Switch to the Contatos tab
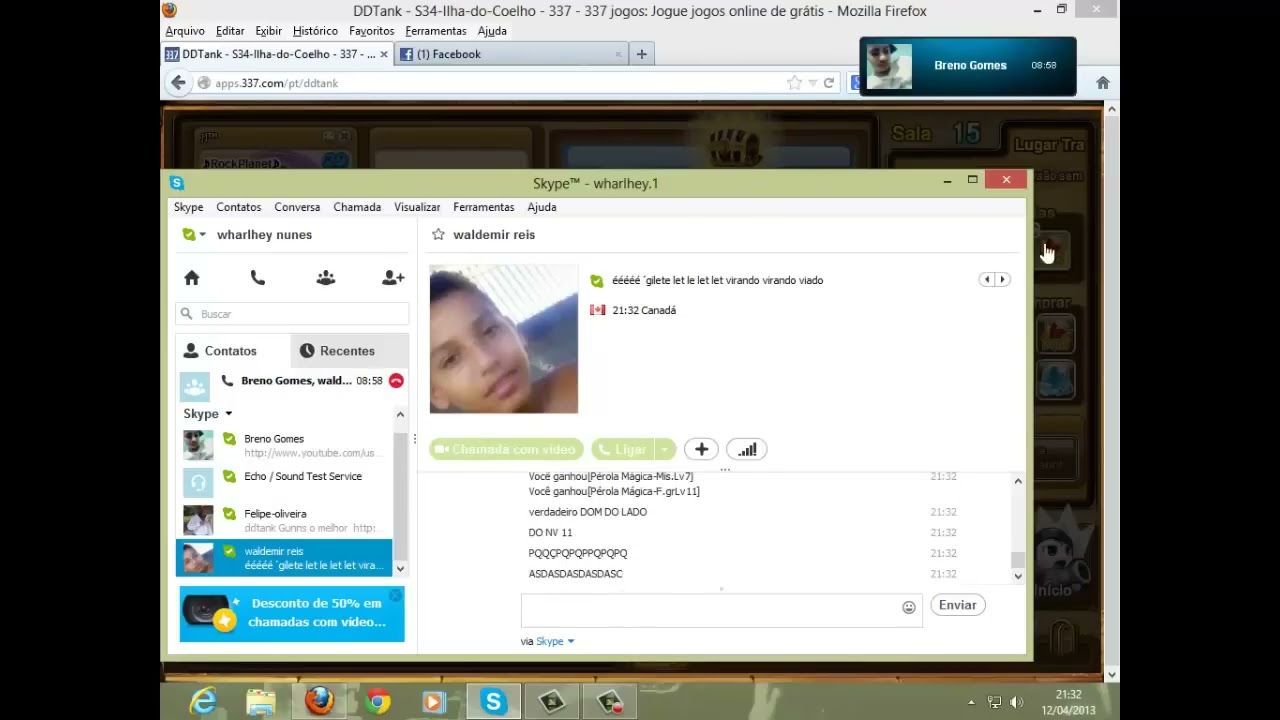Image resolution: width=1280 pixels, height=720 pixels. [x=233, y=351]
